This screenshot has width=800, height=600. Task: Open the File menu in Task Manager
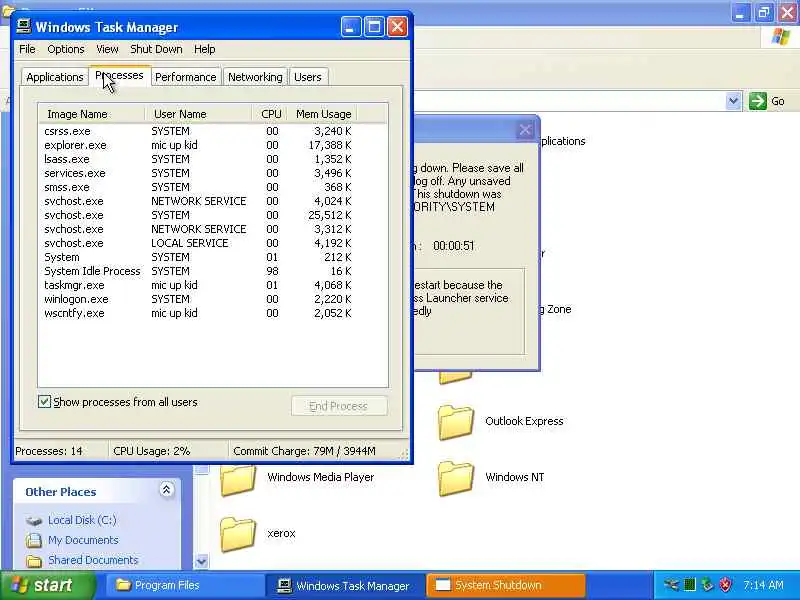click(x=27, y=49)
